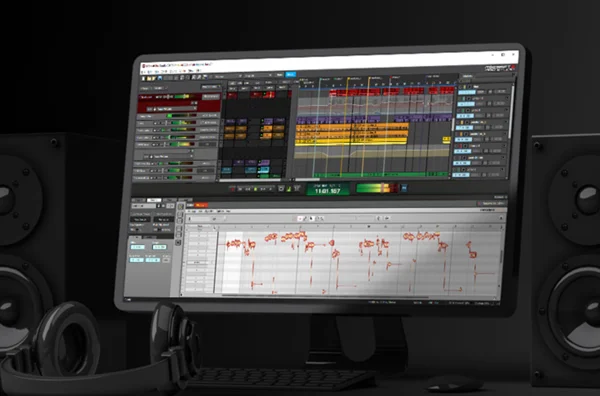Click the green time counter display
The image size is (600, 396).
tap(327, 189)
